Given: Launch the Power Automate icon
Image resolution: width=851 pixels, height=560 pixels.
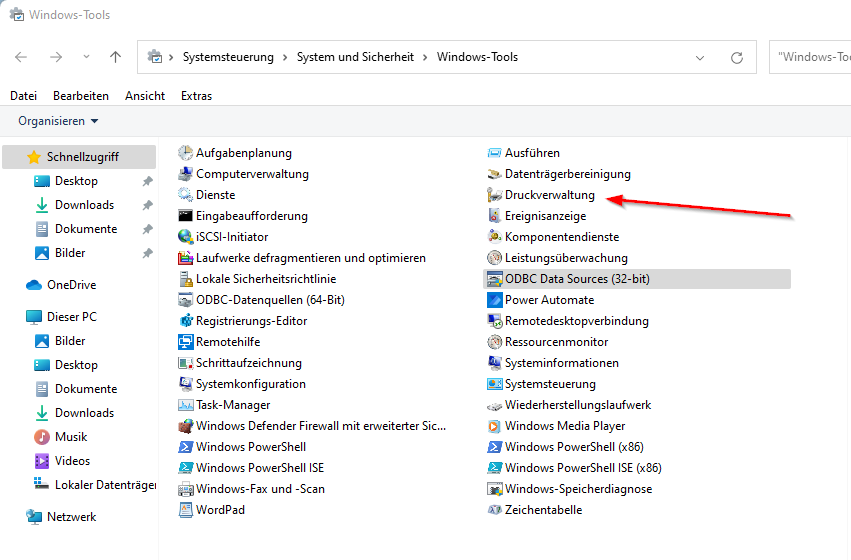Looking at the screenshot, I should pyautogui.click(x=494, y=300).
